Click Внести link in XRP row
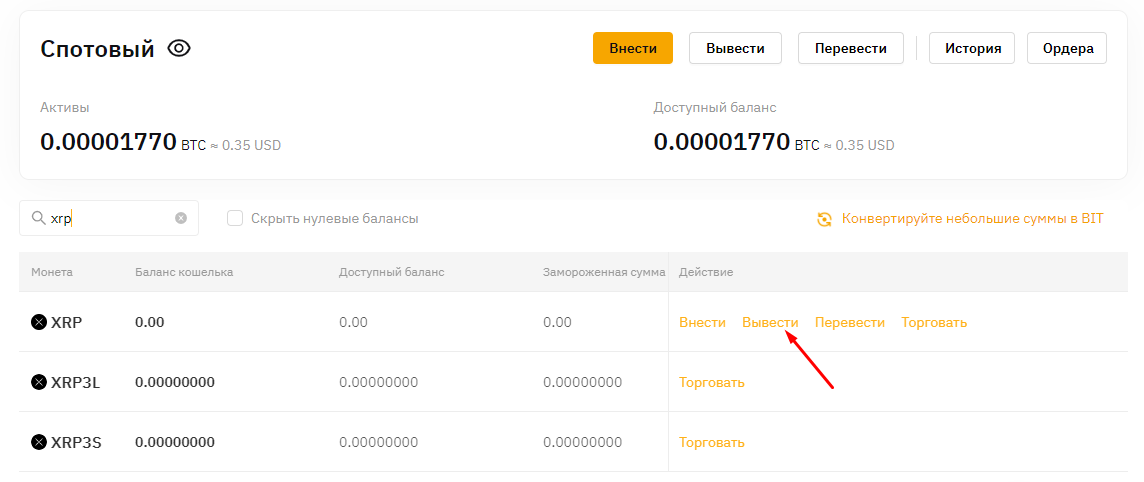This screenshot has width=1144, height=482. pos(702,322)
